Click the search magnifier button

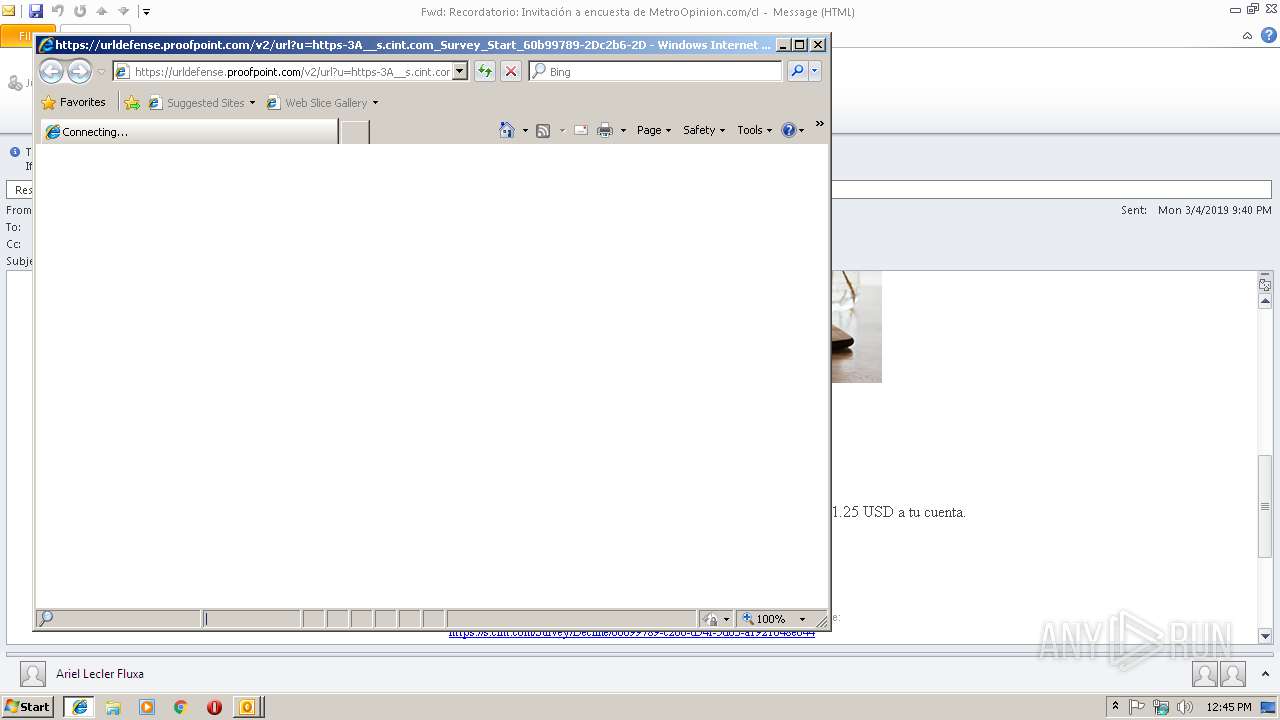coord(797,71)
